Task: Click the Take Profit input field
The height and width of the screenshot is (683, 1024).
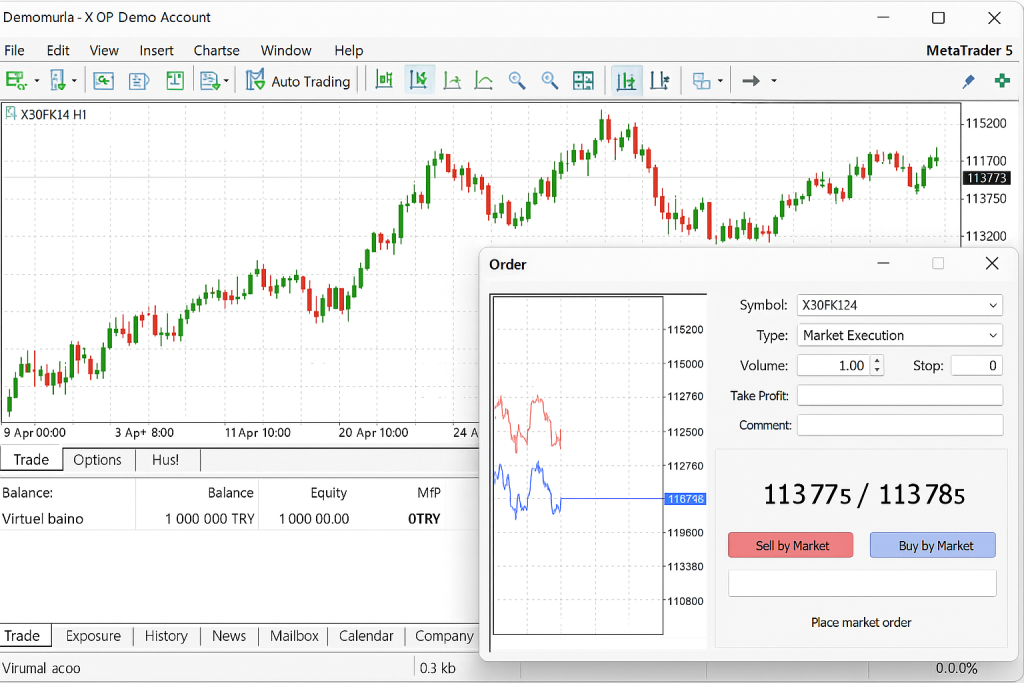Action: pos(899,396)
